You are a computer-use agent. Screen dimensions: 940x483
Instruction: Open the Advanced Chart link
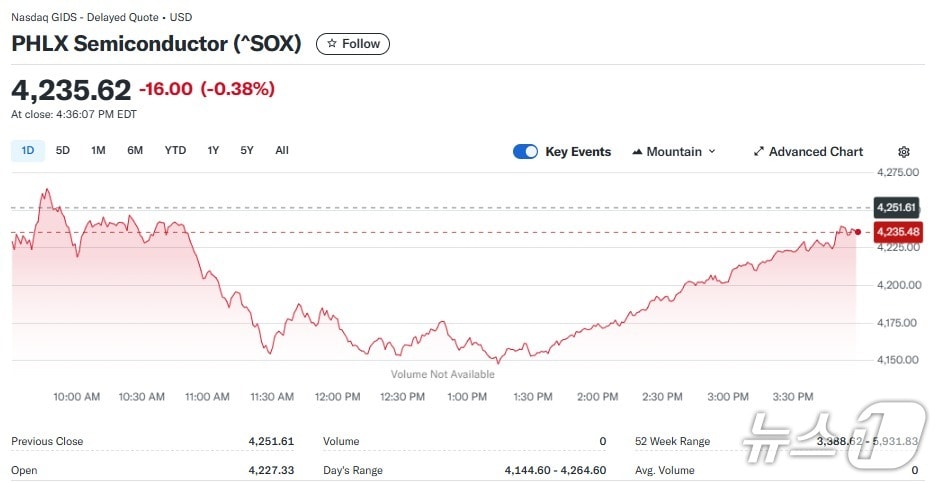coord(815,152)
